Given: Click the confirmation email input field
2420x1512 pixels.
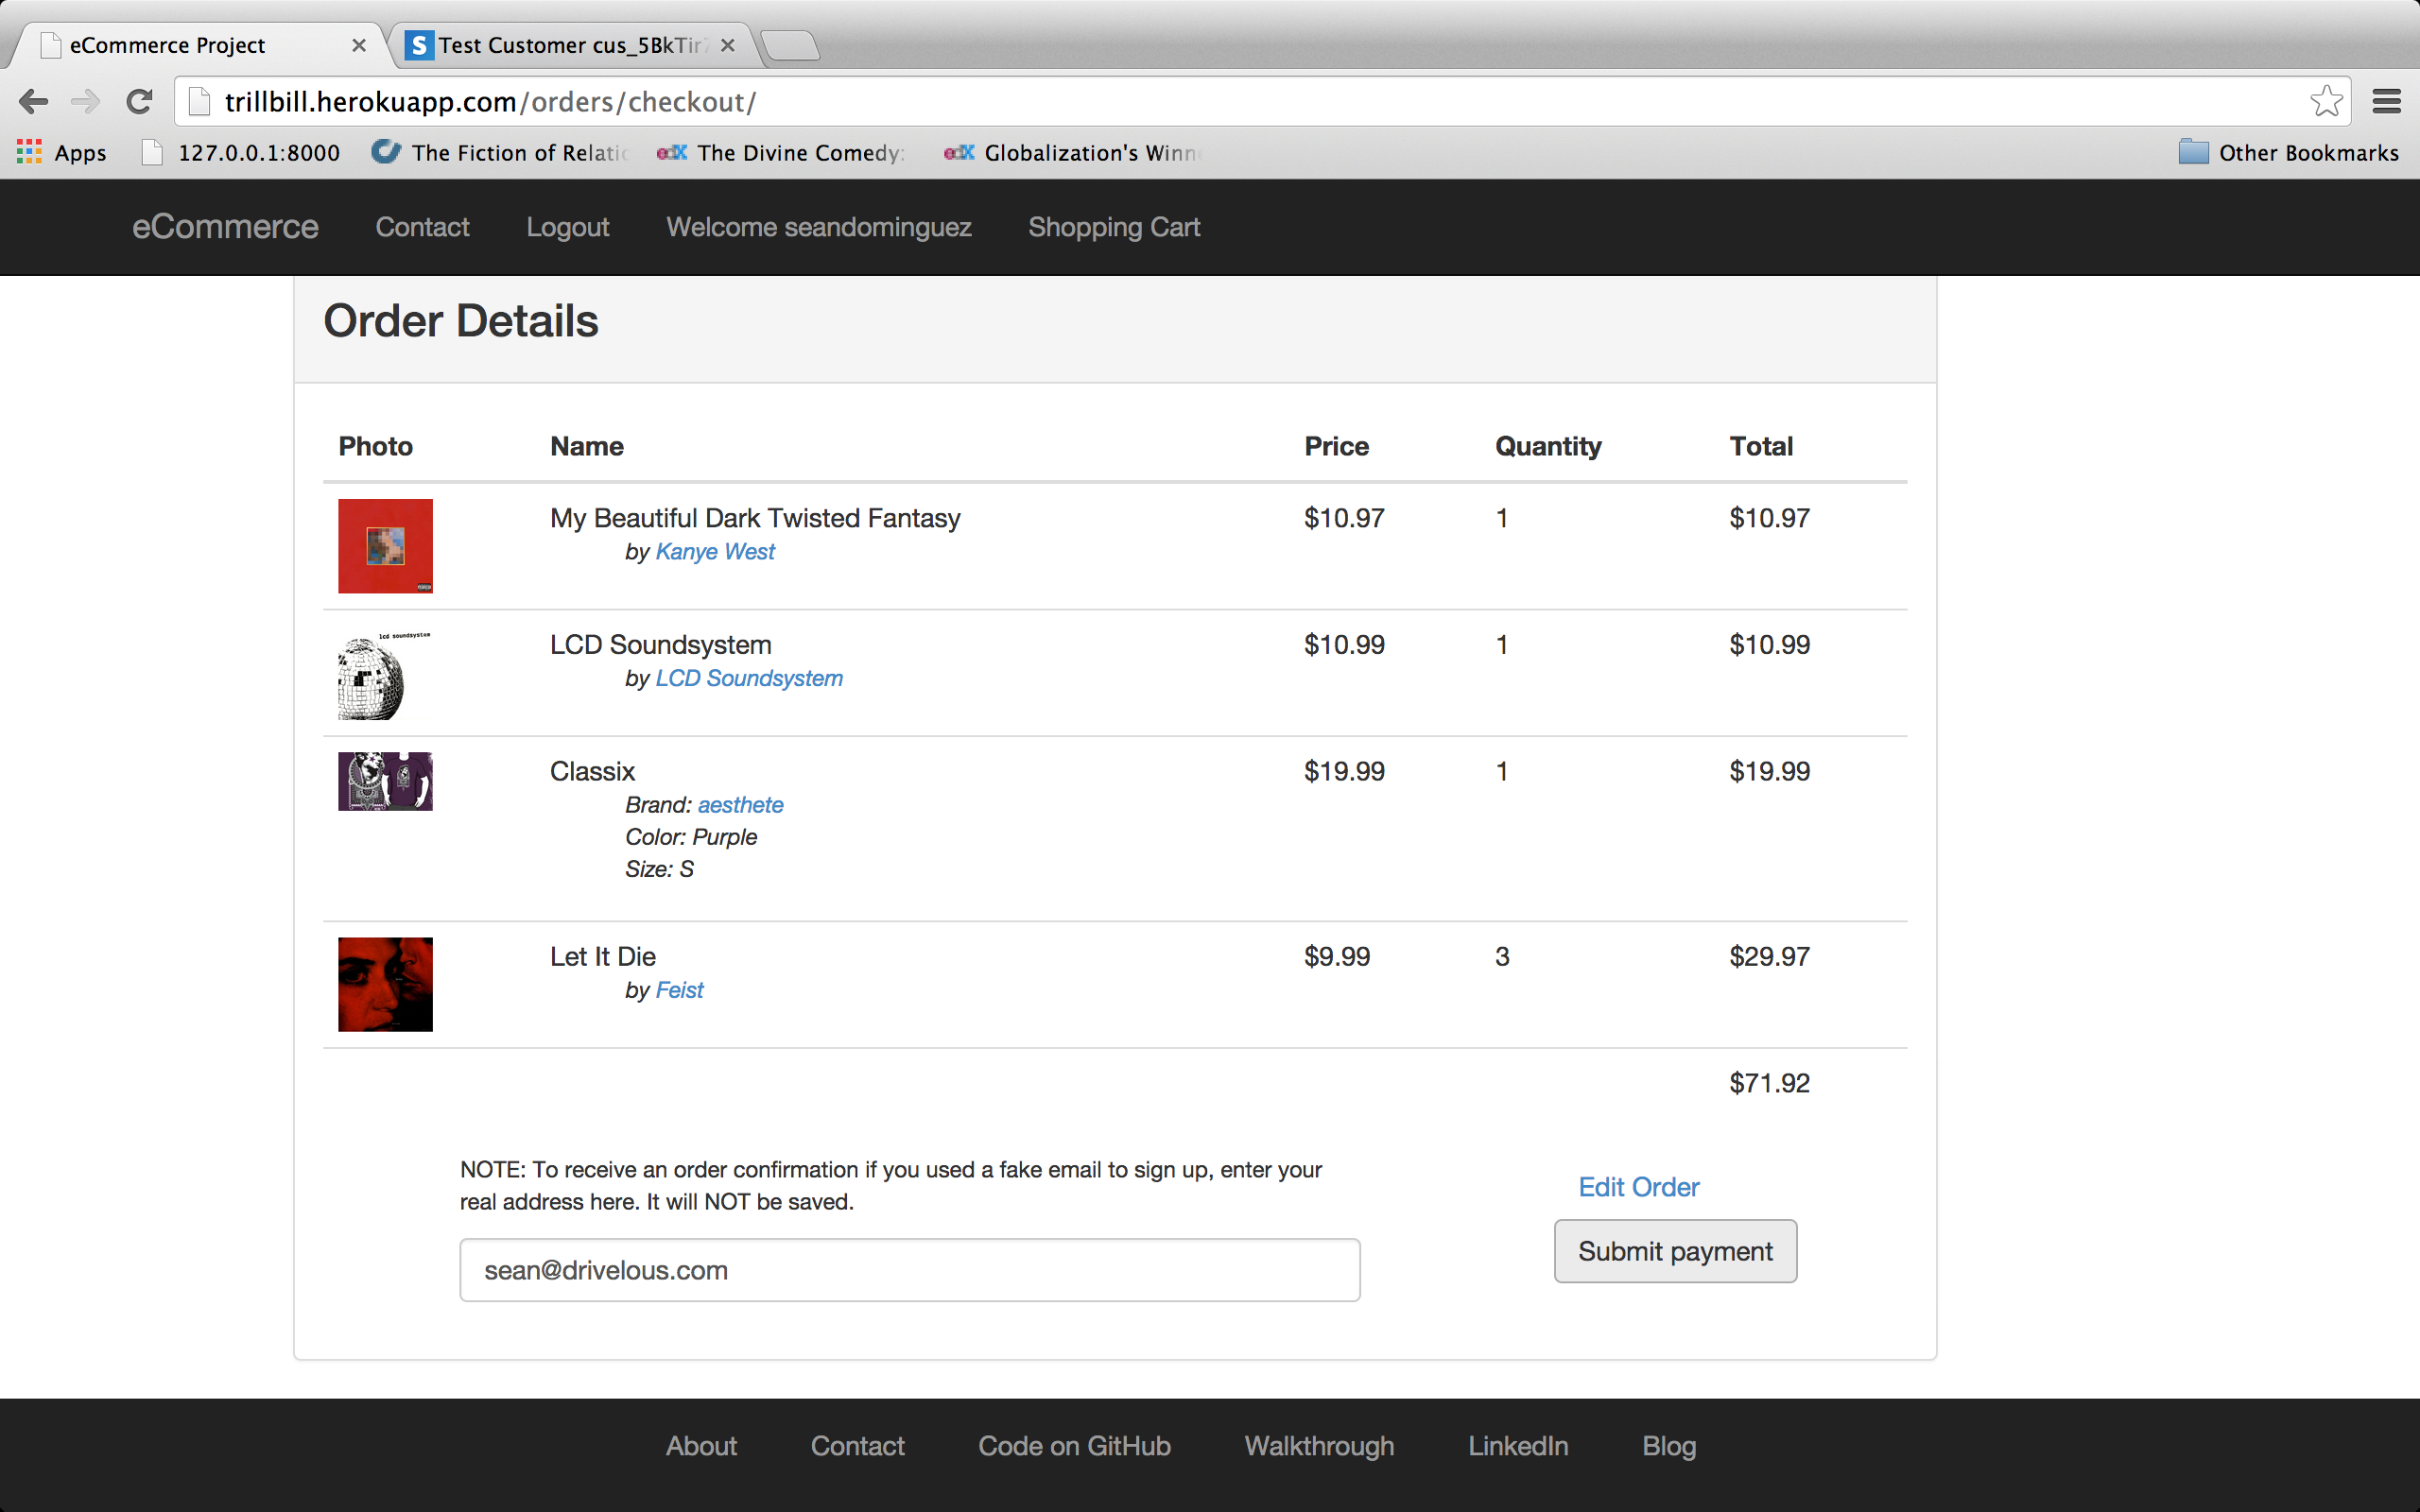Looking at the screenshot, I should [x=909, y=1270].
